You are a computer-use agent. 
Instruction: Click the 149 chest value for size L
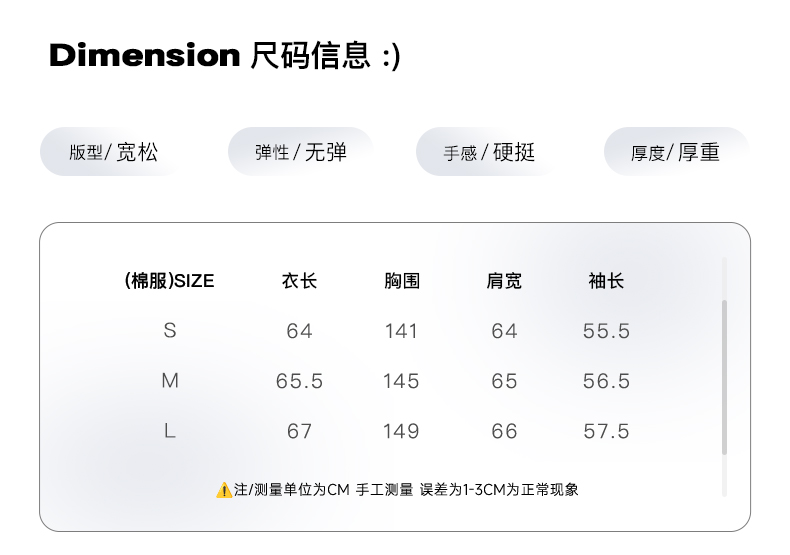[x=401, y=431]
